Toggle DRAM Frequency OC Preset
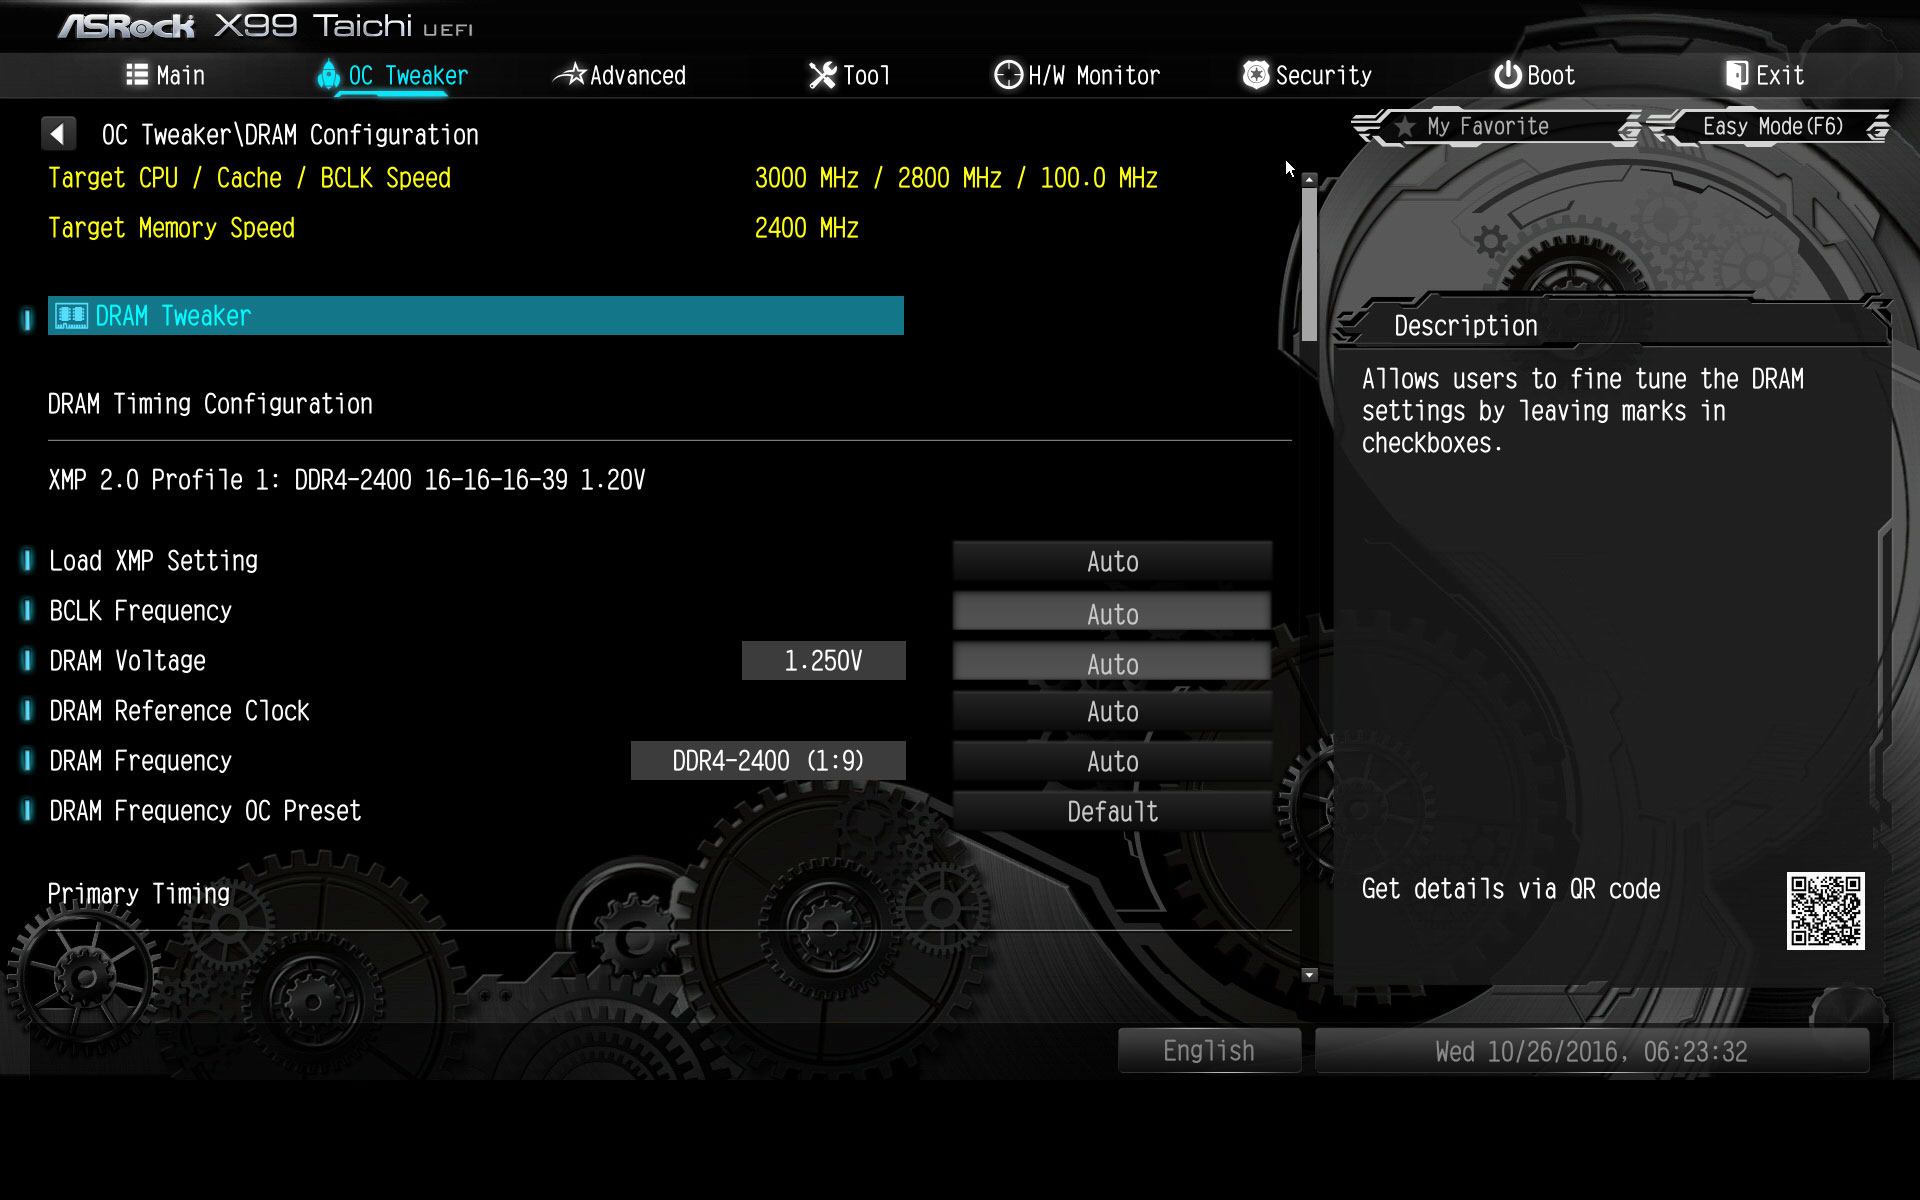The height and width of the screenshot is (1200, 1920). pyautogui.click(x=1111, y=812)
